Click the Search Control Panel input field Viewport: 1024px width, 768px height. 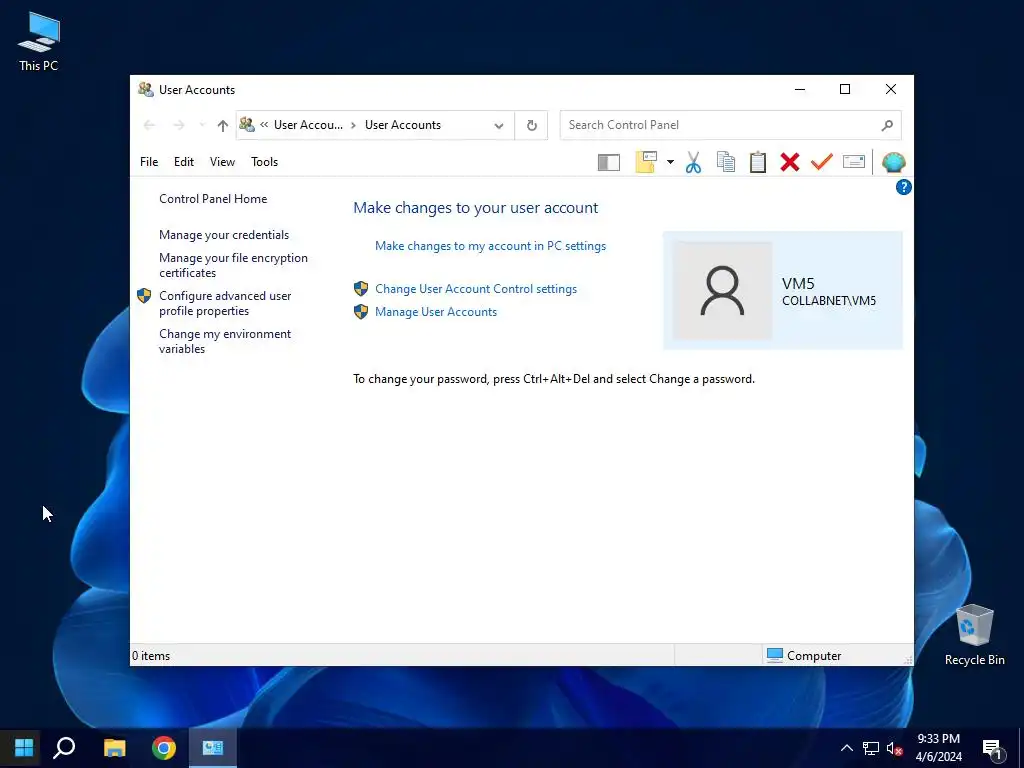pyautogui.click(x=730, y=125)
